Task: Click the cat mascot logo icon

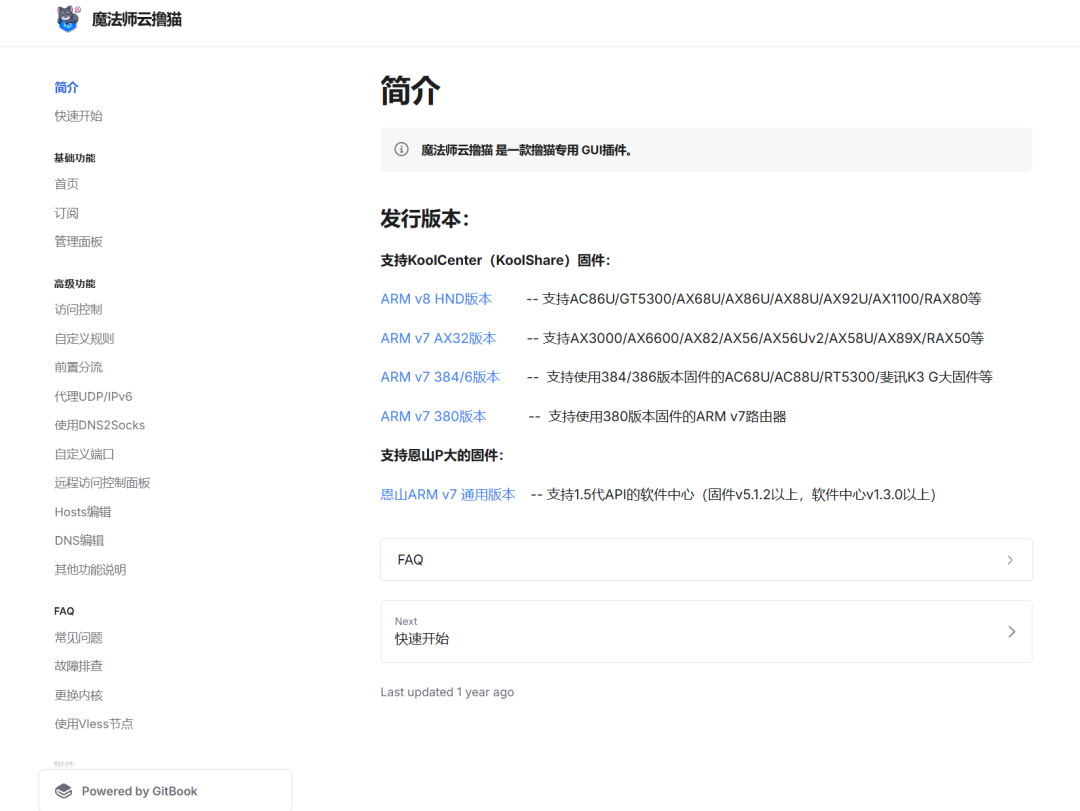Action: point(68,19)
